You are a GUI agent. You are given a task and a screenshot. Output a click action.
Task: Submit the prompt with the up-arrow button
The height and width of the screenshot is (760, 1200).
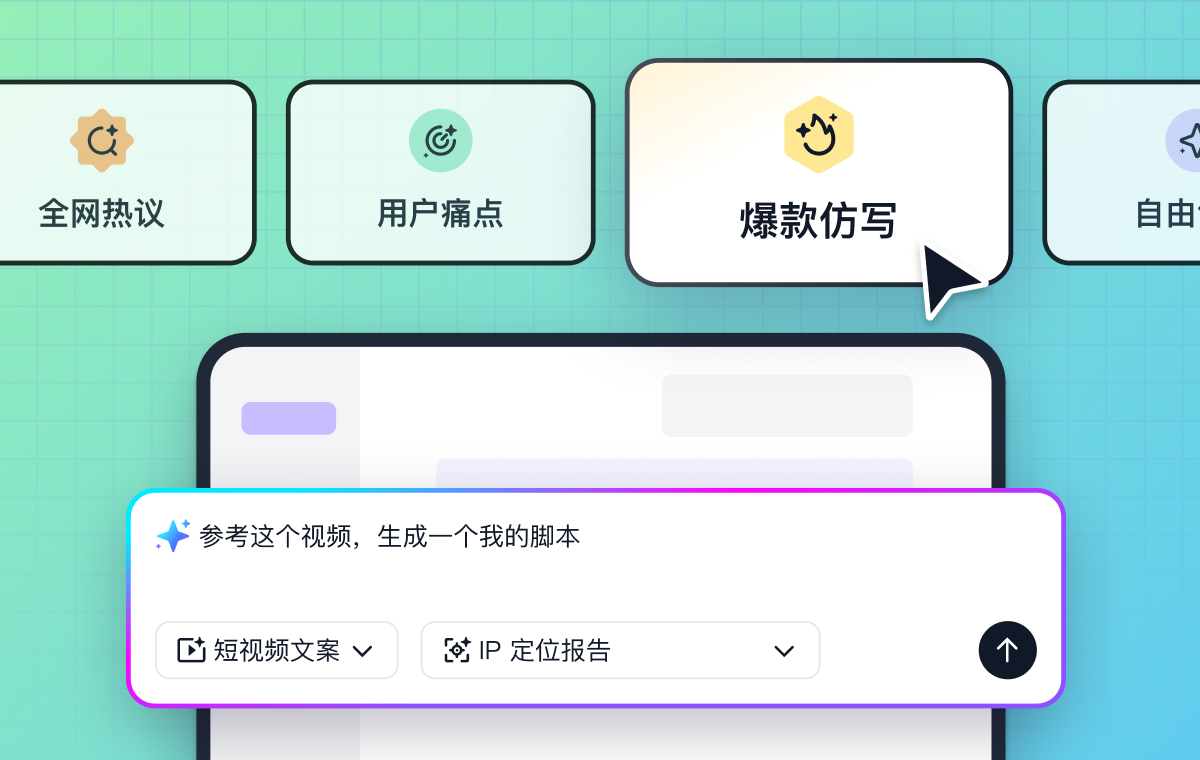[1007, 650]
